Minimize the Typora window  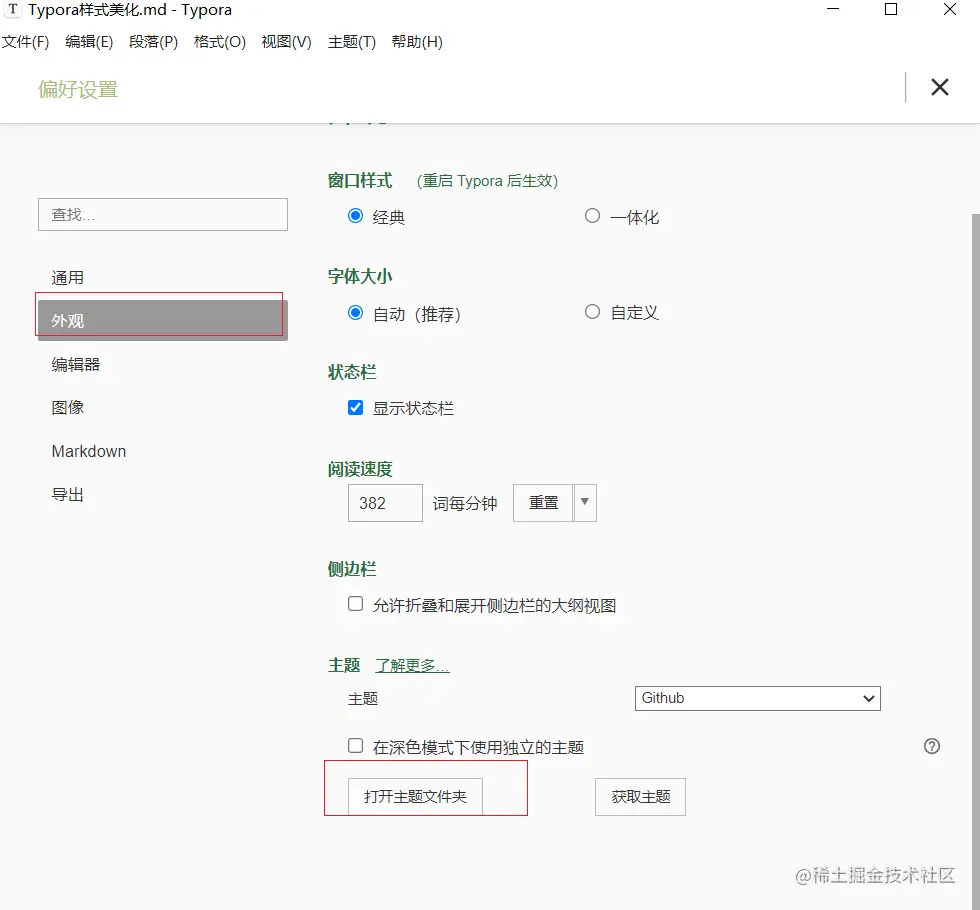tap(832, 9)
